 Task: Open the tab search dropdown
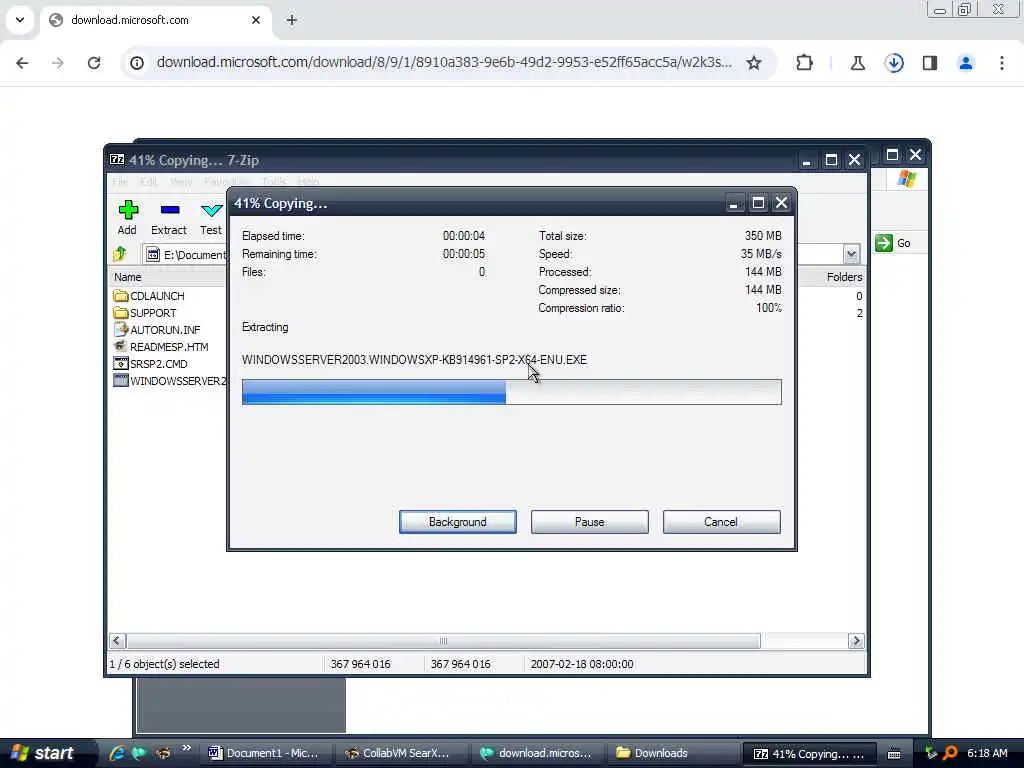click(x=20, y=20)
